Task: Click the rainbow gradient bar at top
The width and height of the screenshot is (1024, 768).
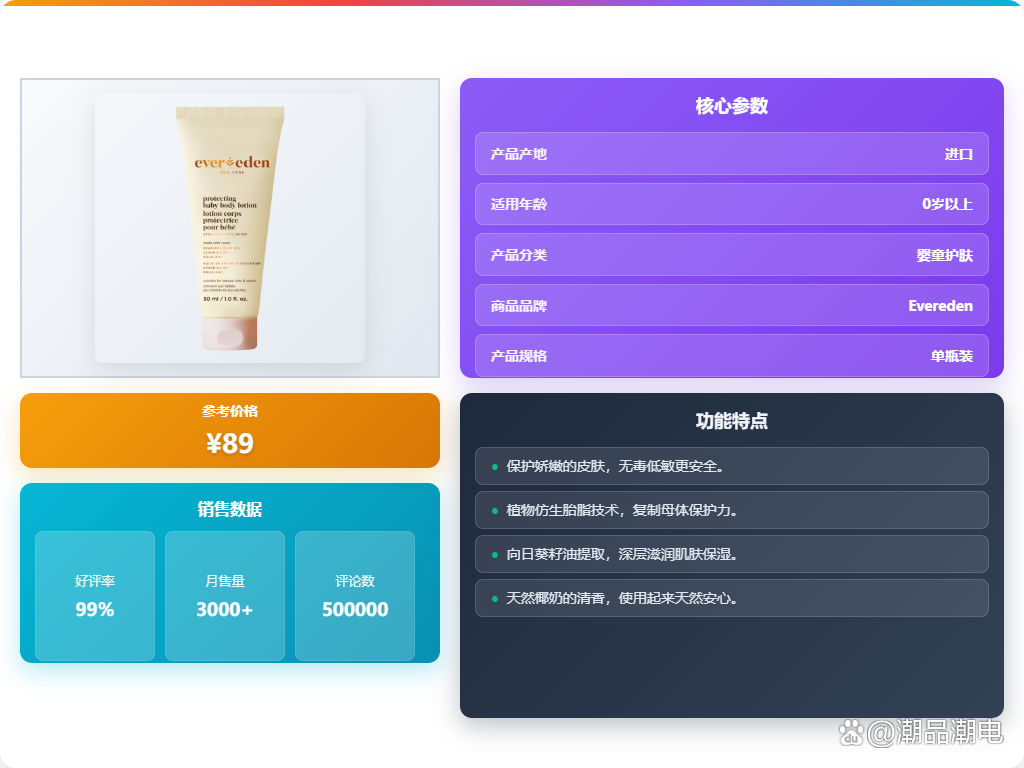Action: pos(512,3)
